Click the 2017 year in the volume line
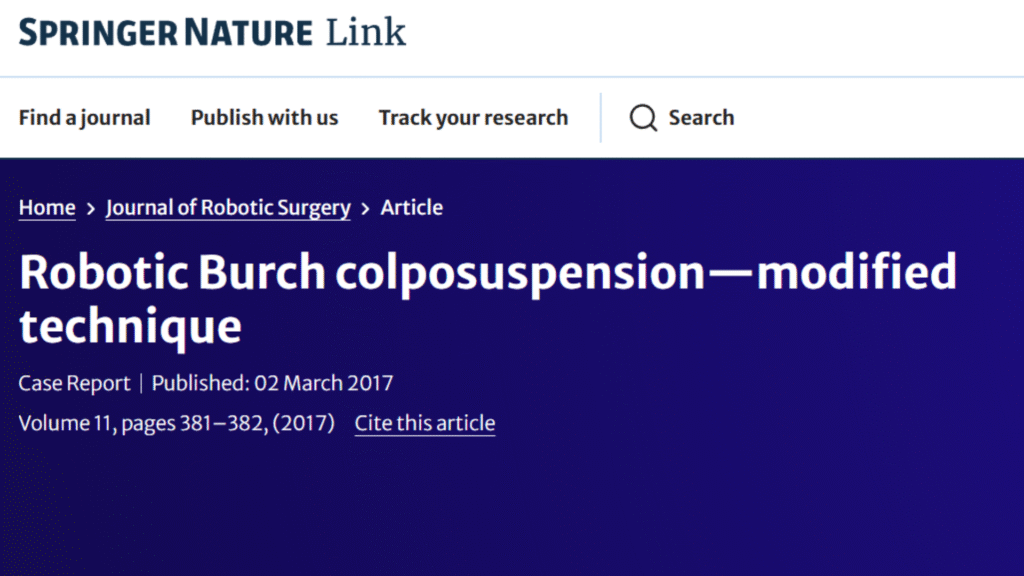The image size is (1024, 576). 307,423
